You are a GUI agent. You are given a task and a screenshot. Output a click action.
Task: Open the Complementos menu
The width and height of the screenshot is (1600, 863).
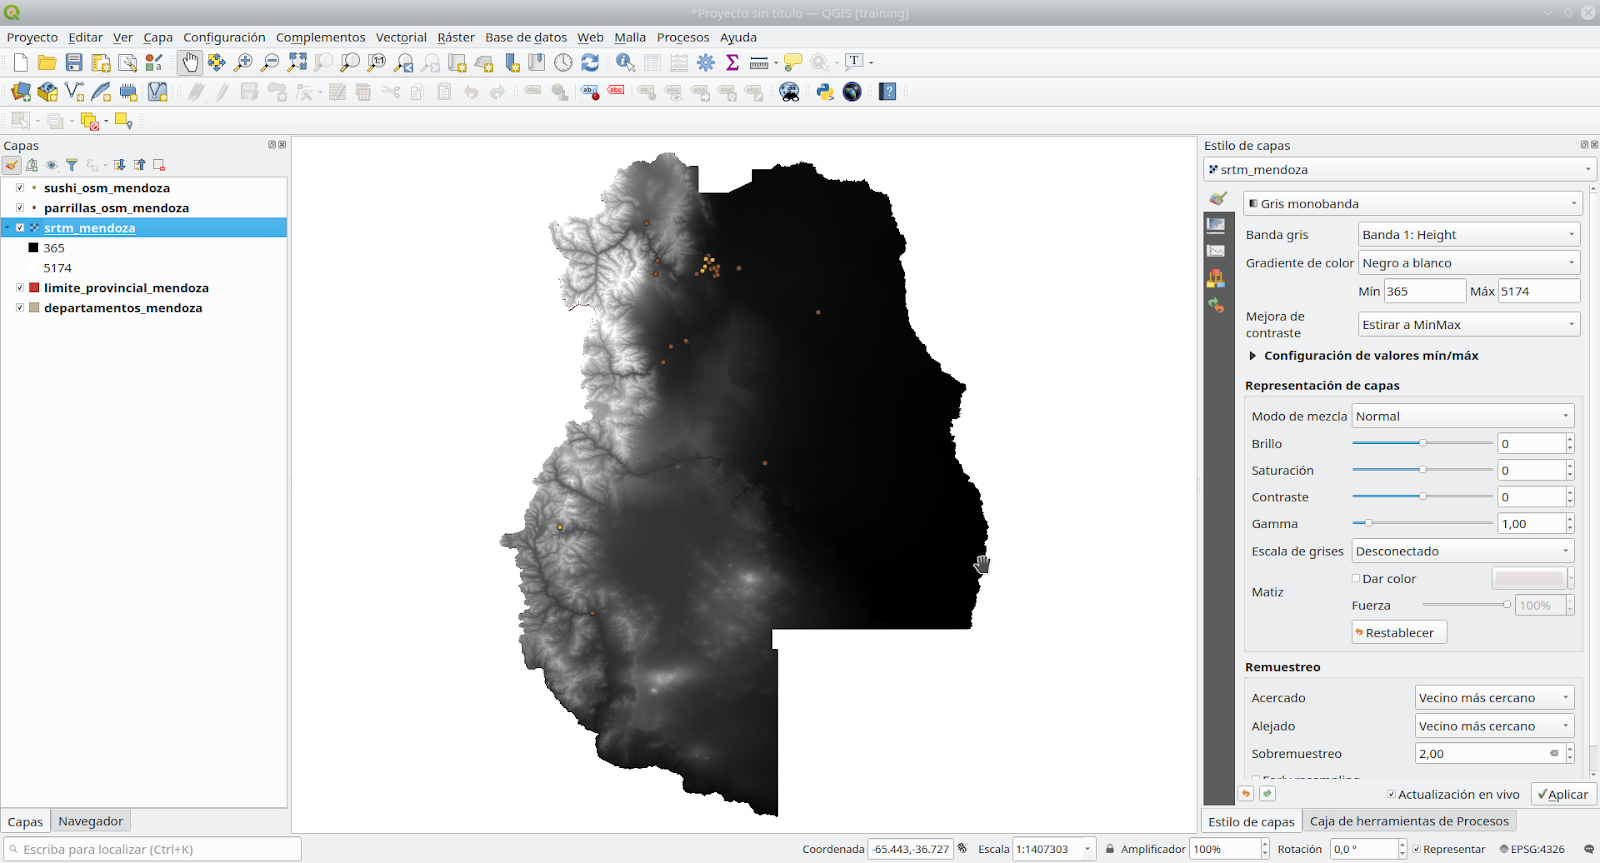(x=320, y=37)
